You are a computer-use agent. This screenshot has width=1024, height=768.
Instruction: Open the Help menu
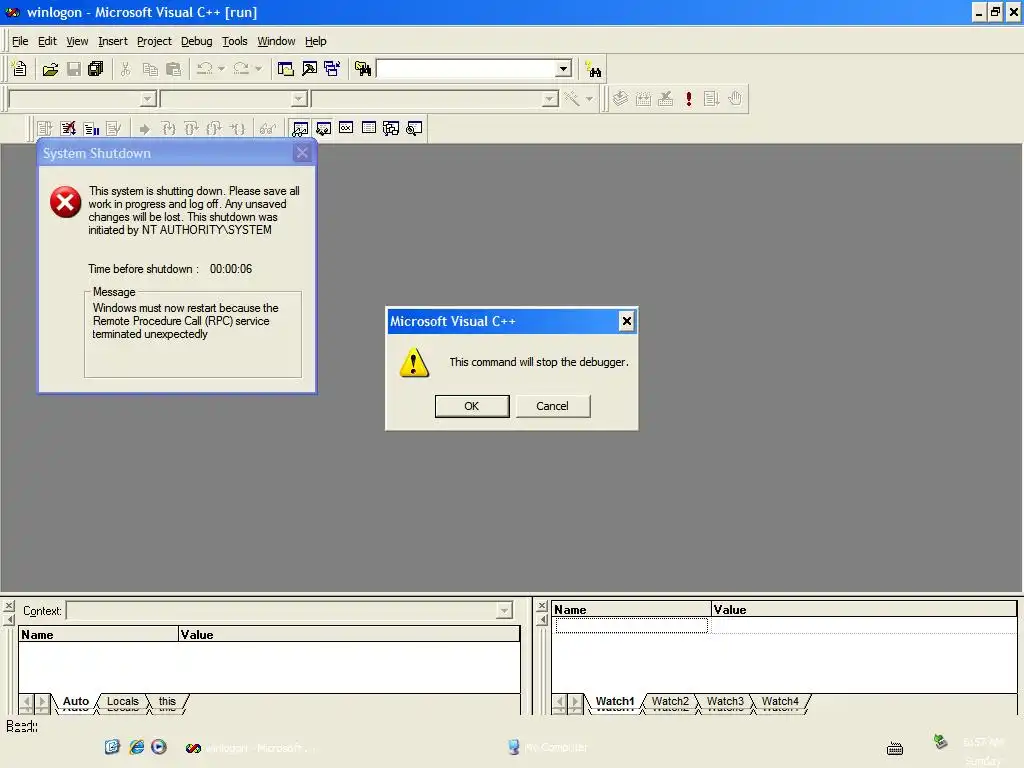(315, 41)
